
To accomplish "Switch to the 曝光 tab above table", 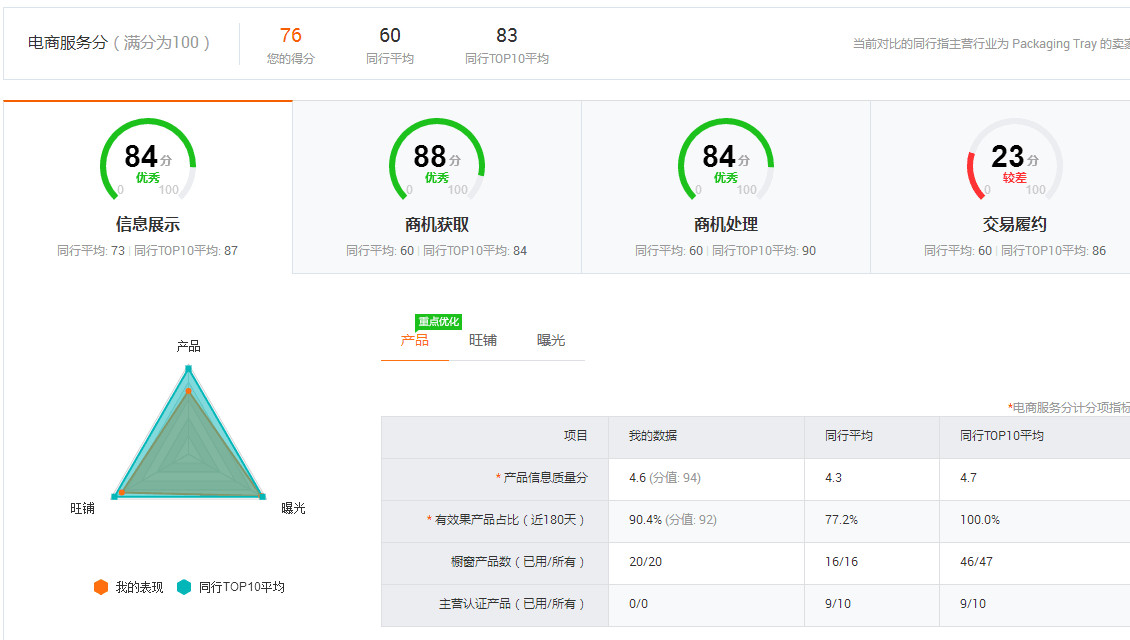I will point(551,340).
